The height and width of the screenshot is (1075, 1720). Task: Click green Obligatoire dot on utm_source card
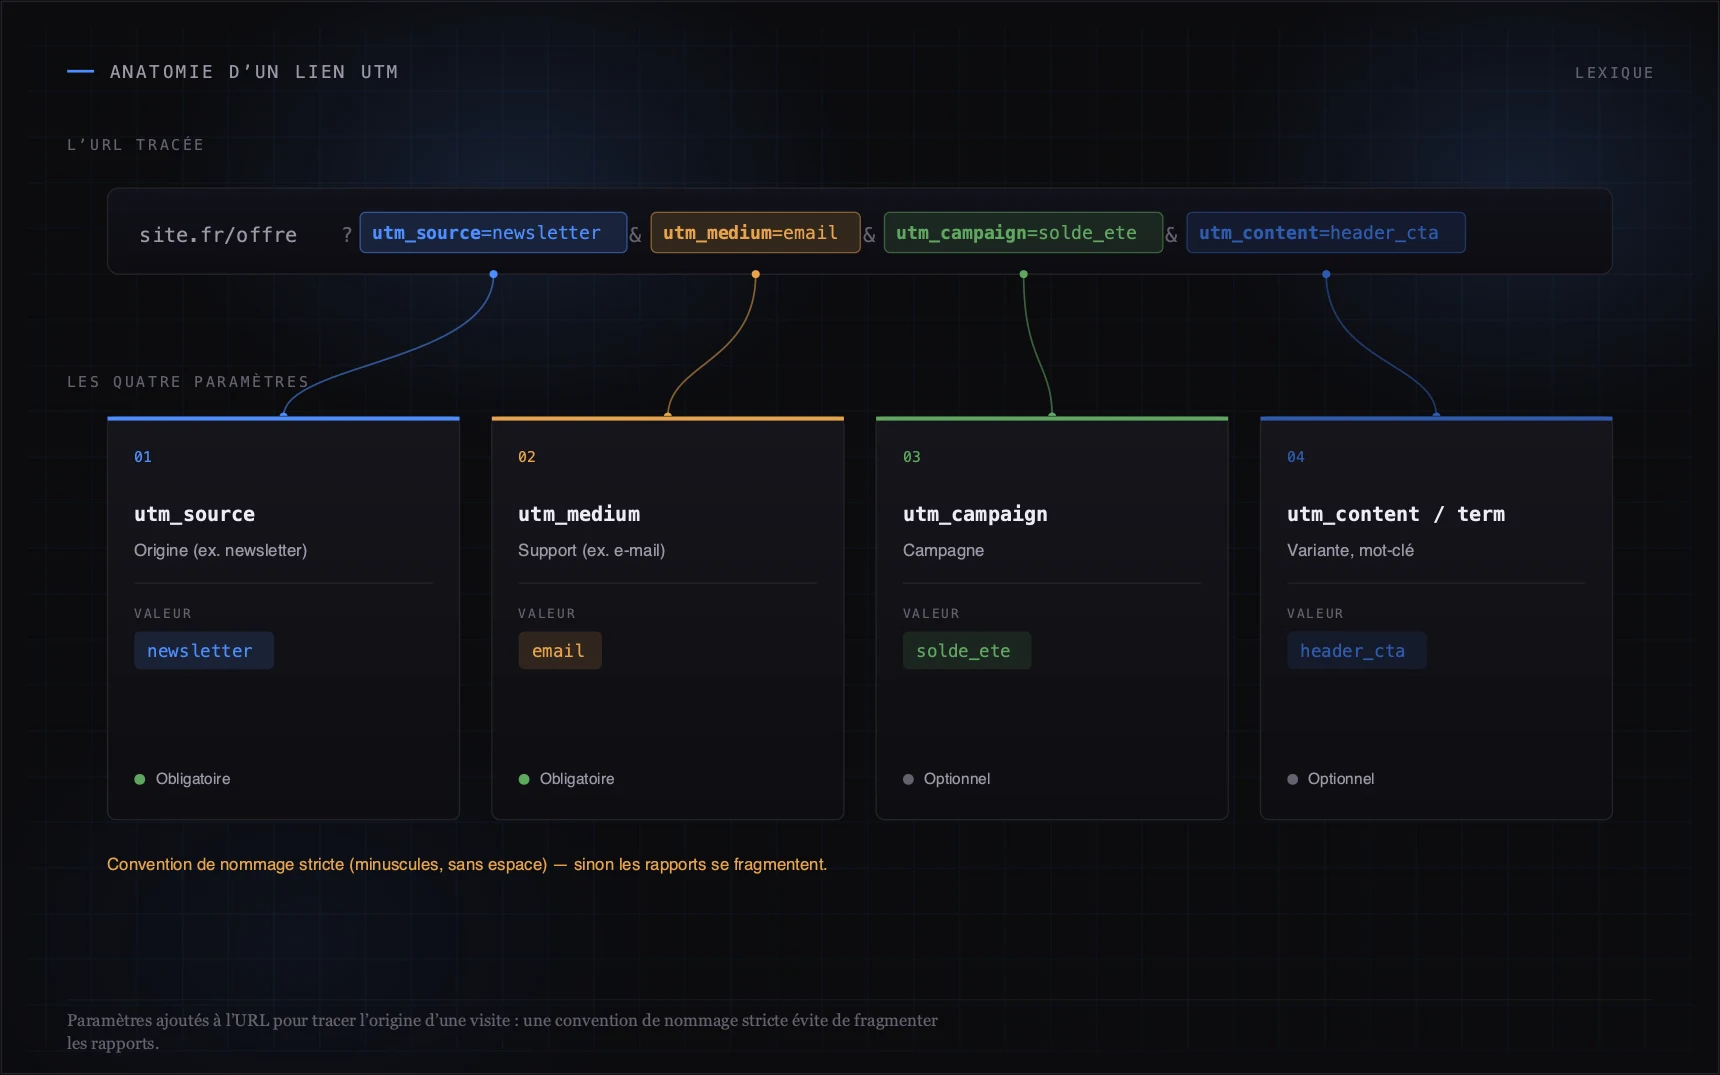(x=140, y=779)
